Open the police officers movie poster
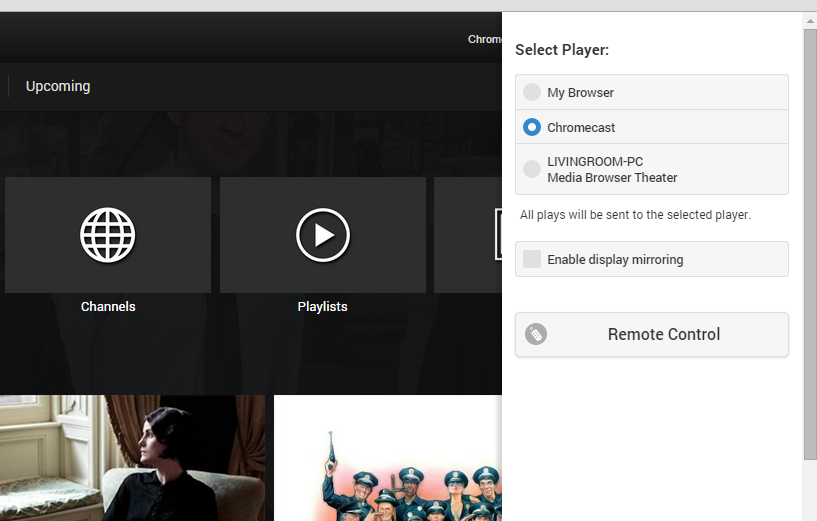Image resolution: width=817 pixels, height=521 pixels. tap(388, 458)
